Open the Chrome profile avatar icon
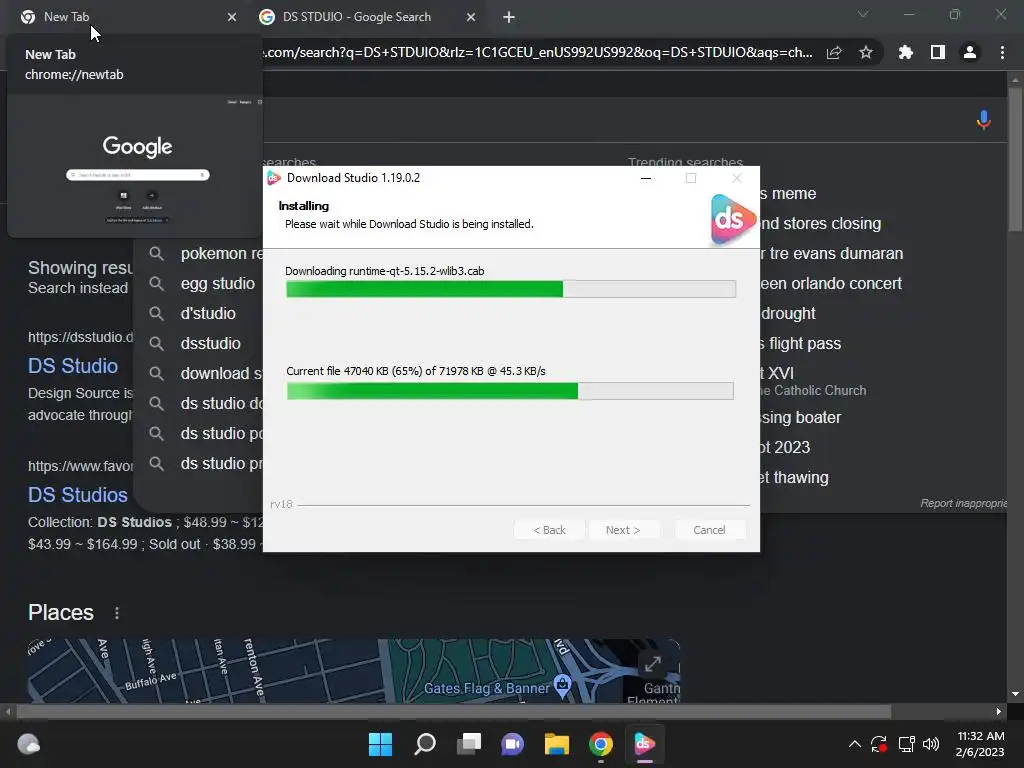1024x768 pixels. coord(970,52)
